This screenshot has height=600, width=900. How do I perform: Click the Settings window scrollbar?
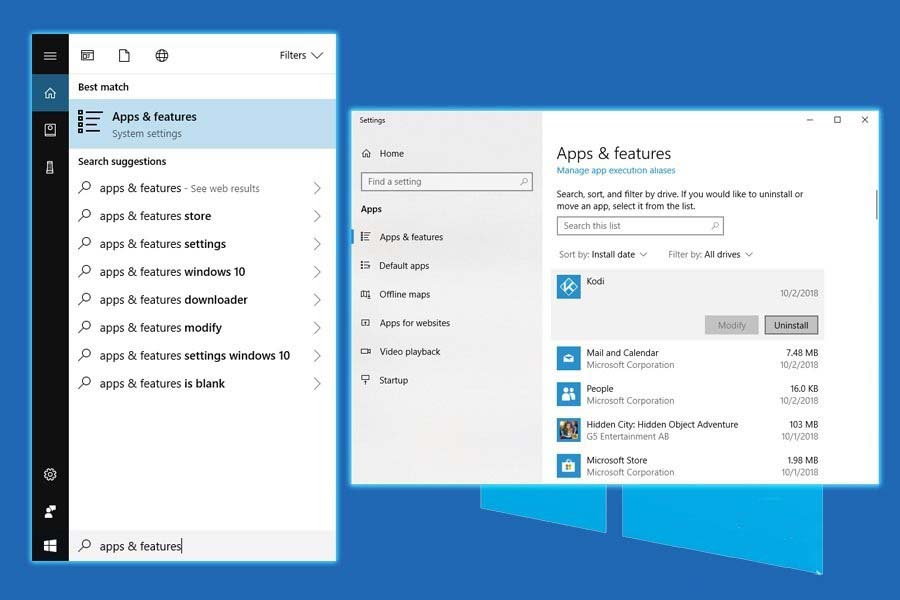coord(876,204)
